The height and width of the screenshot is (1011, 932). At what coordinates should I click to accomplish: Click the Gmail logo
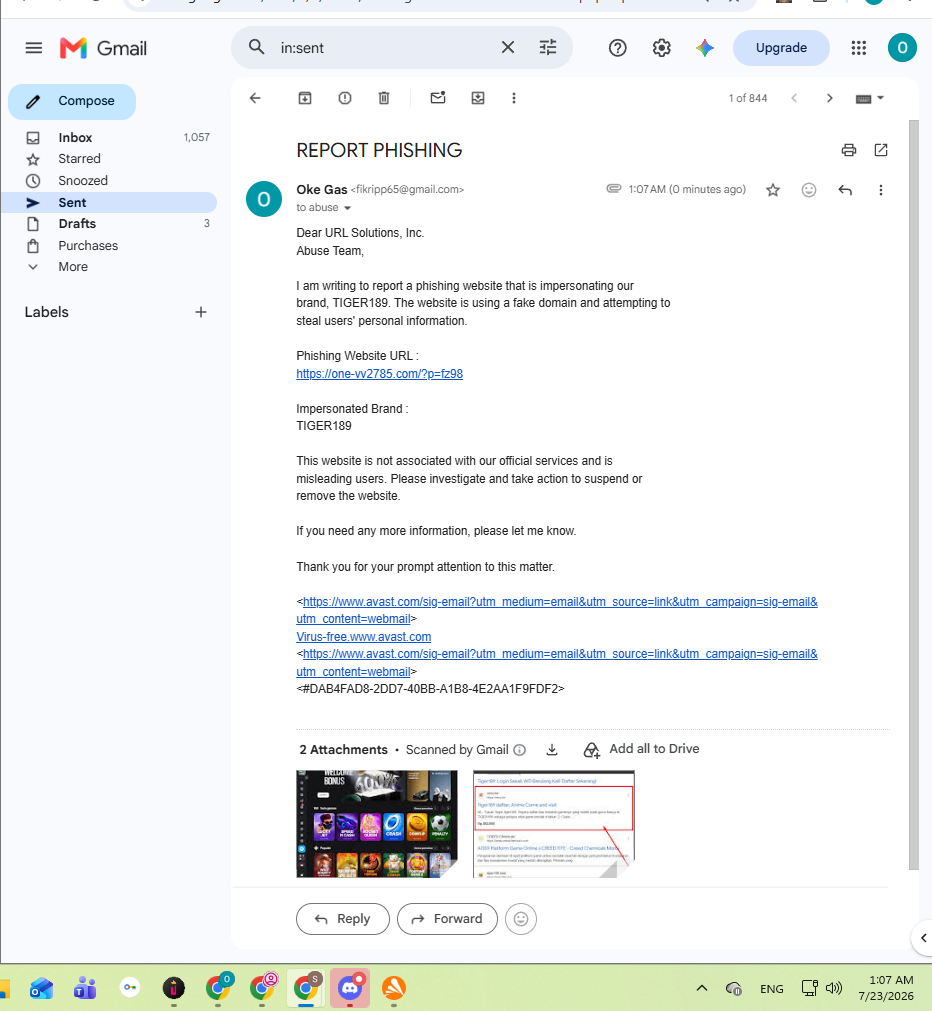[103, 48]
